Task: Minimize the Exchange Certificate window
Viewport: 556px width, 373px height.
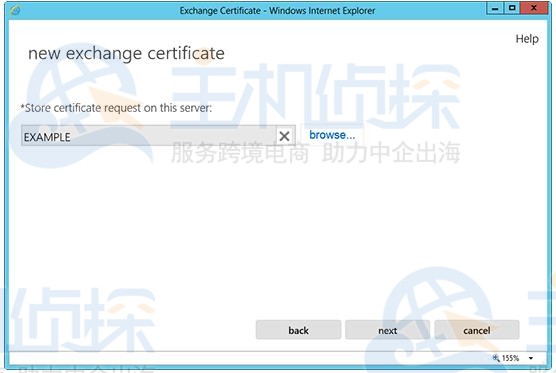Action: (495, 8)
